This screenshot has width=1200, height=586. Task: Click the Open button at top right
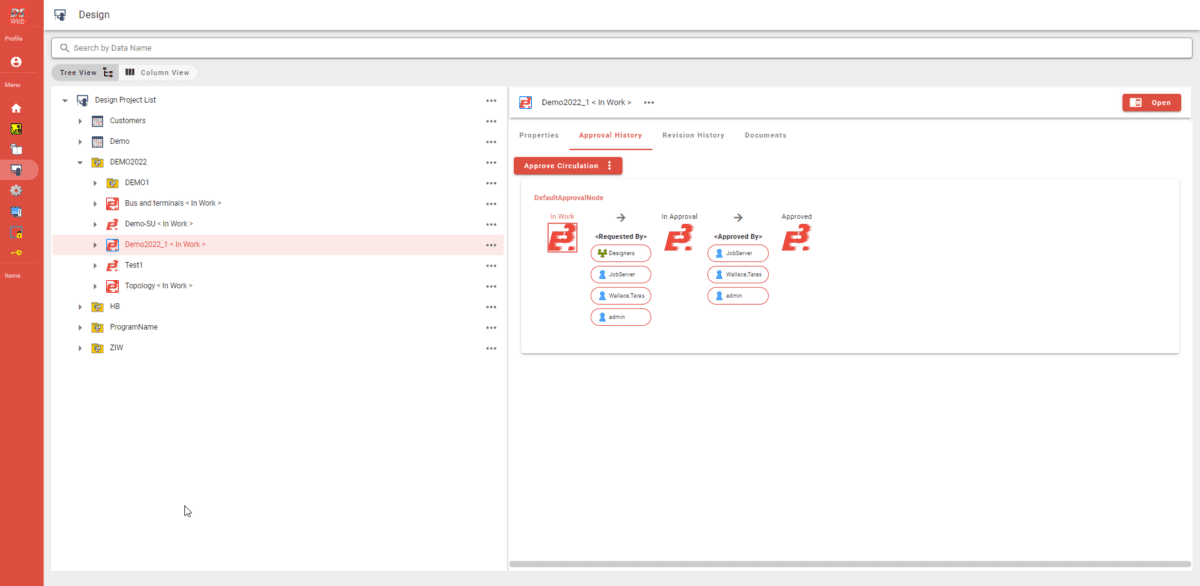click(x=1151, y=102)
